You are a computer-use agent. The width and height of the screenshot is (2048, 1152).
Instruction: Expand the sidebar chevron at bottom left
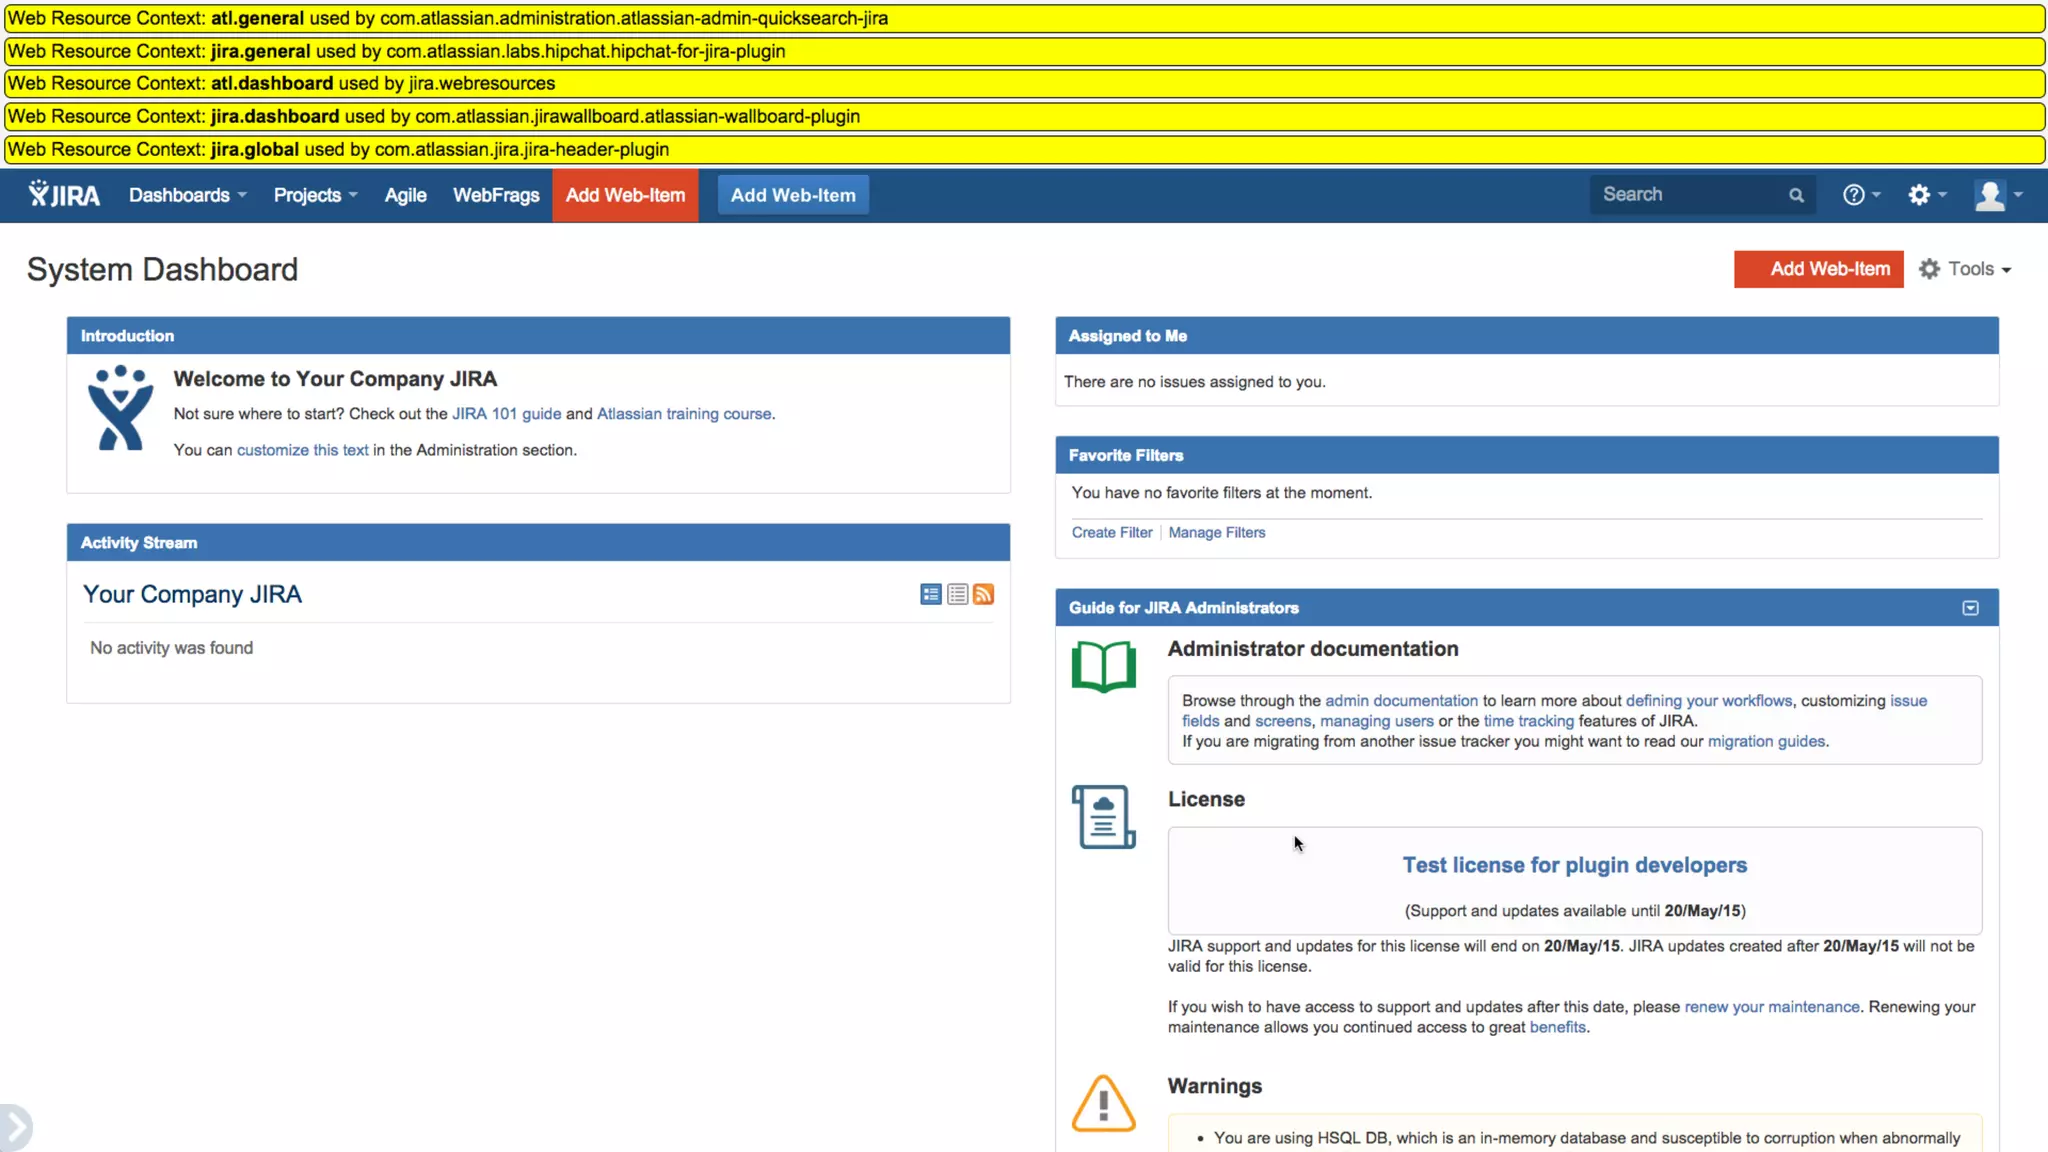(x=16, y=1127)
